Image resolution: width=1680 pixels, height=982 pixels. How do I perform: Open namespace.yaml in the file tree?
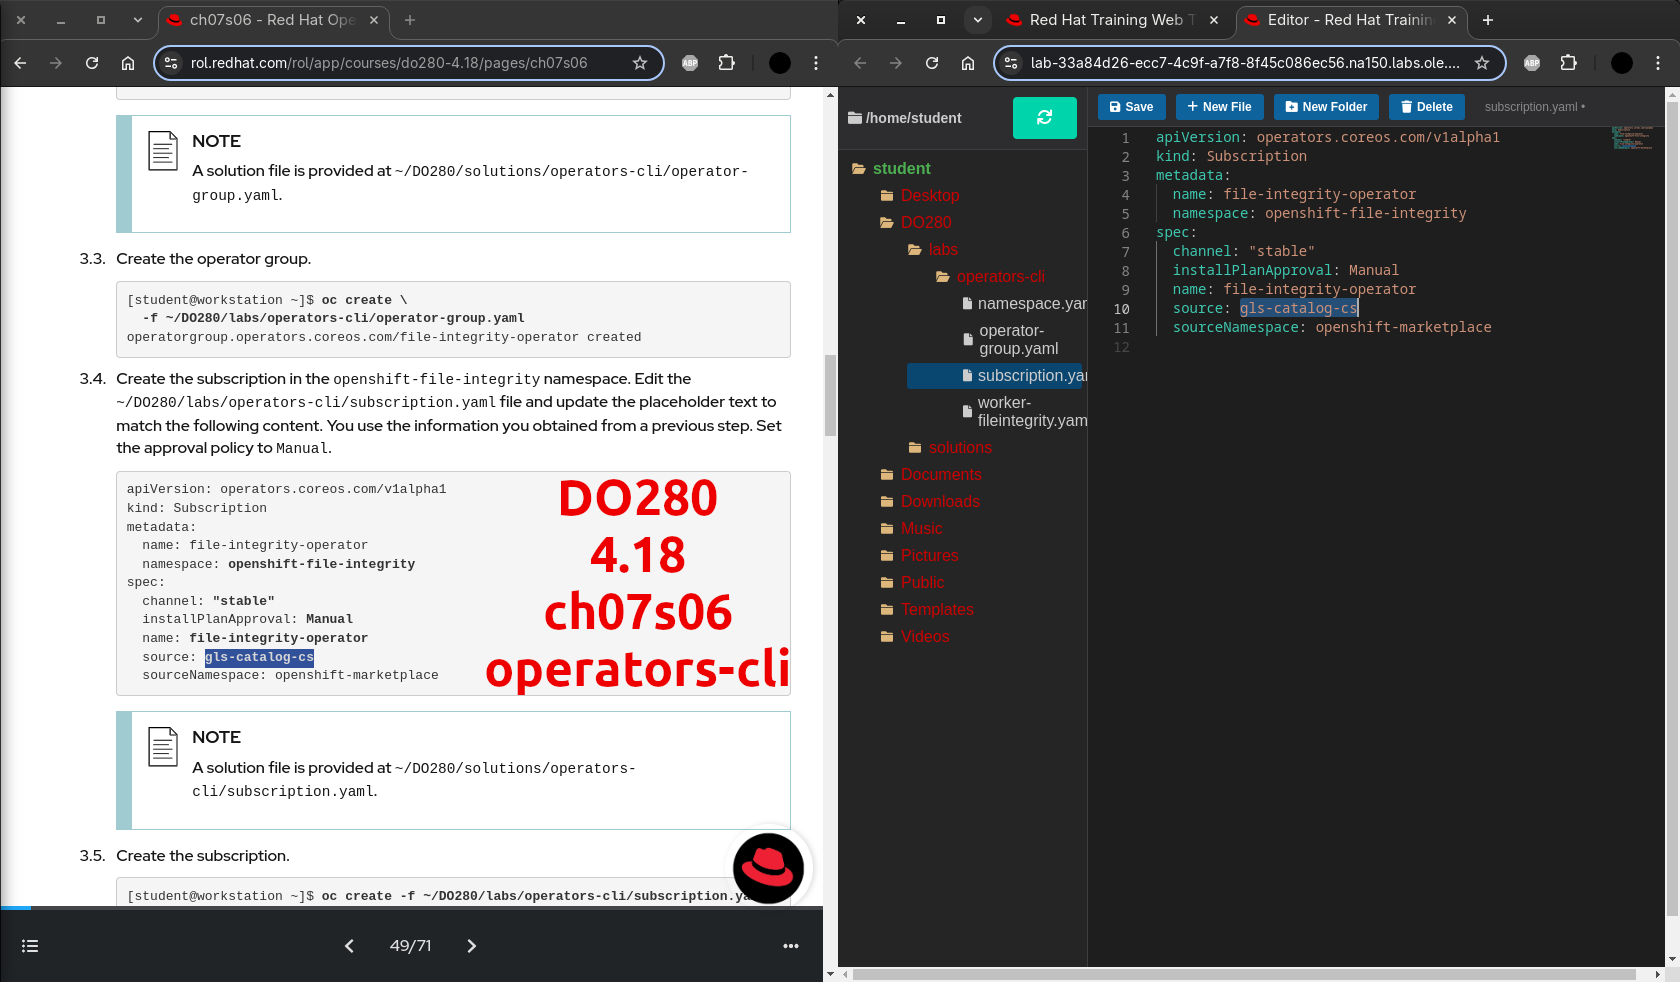coord(1024,304)
